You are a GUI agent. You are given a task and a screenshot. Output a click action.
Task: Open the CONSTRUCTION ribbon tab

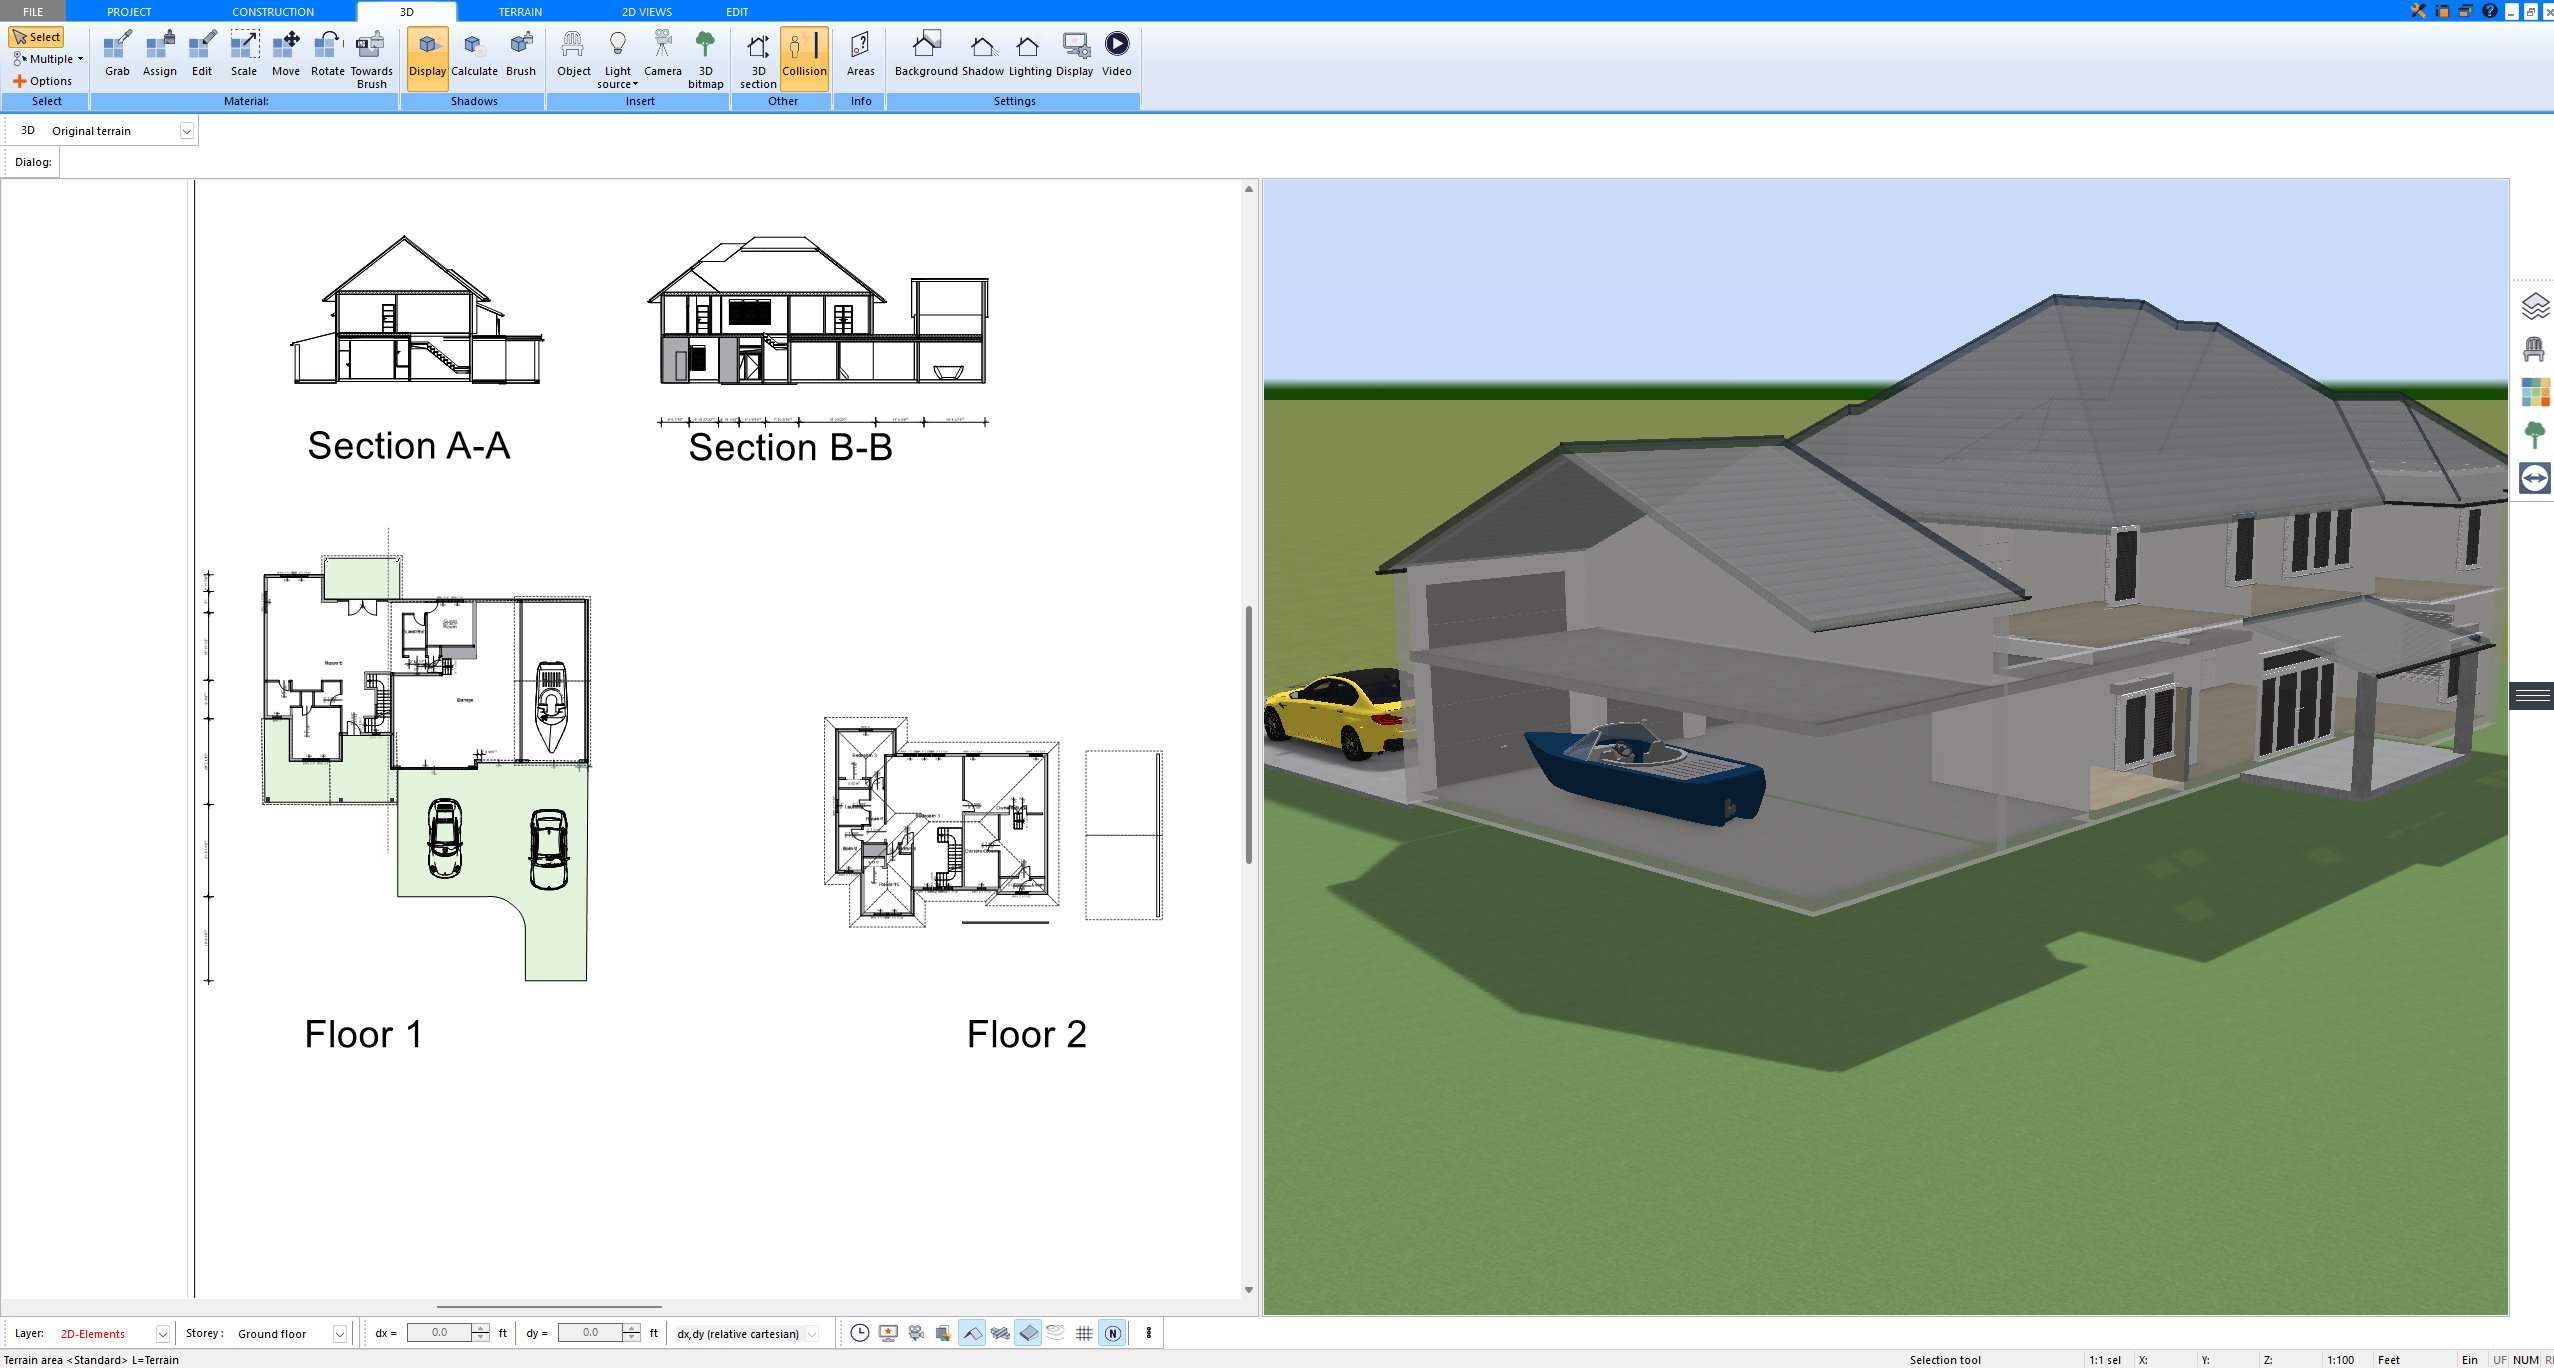pyautogui.click(x=272, y=11)
